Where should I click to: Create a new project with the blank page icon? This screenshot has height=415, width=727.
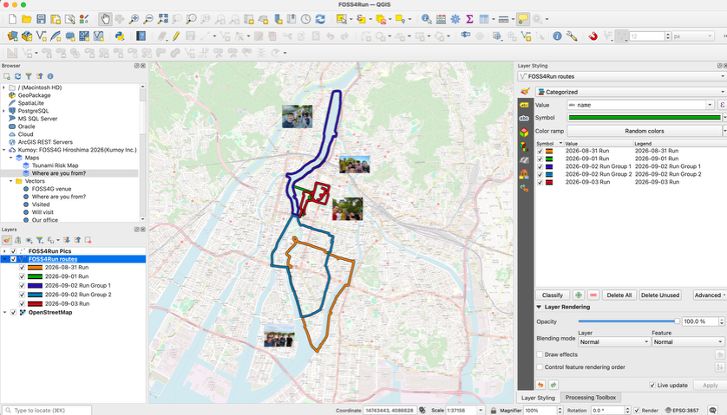(13, 19)
